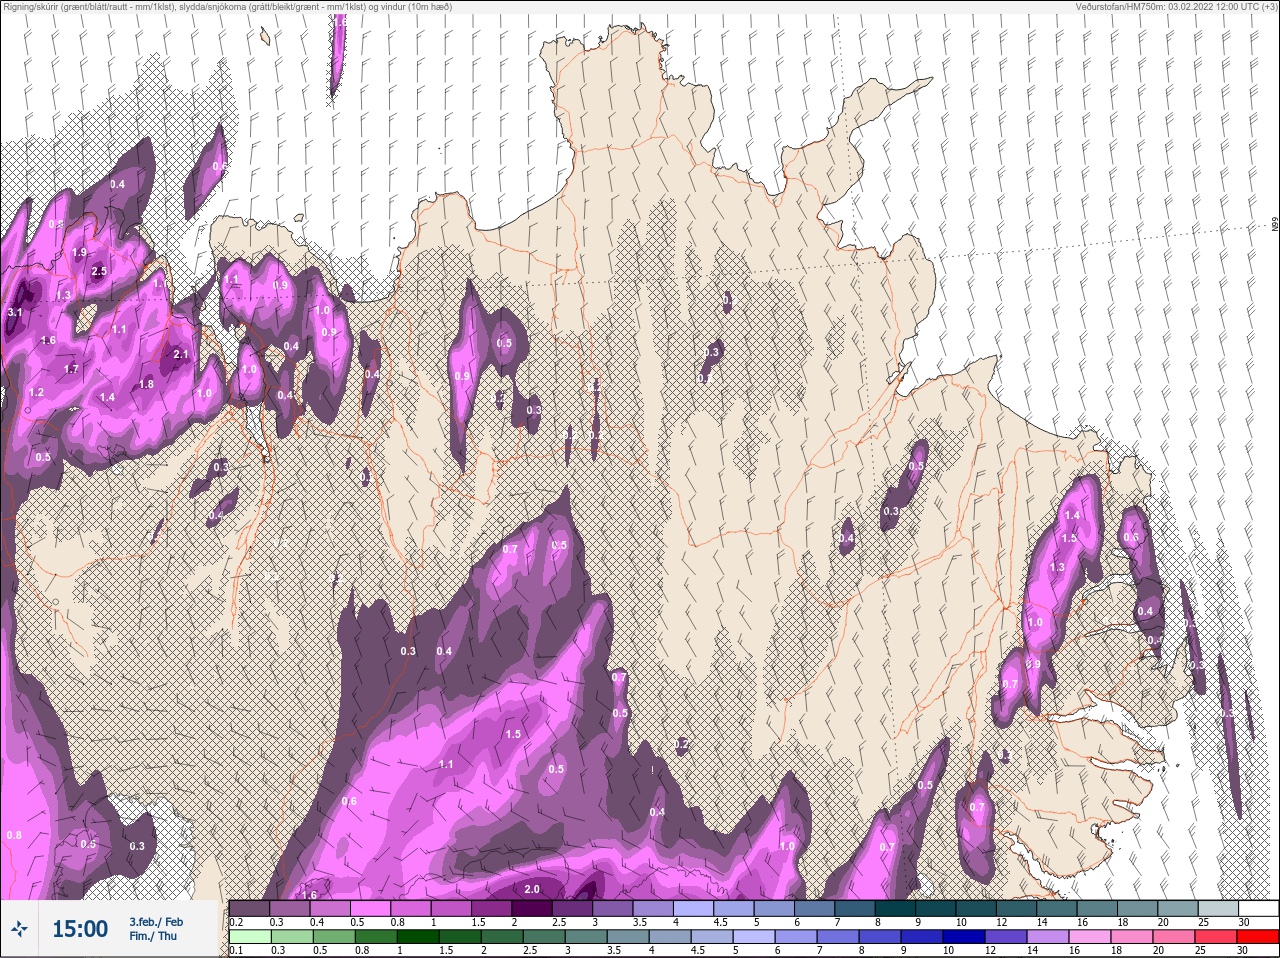Image resolution: width=1280 pixels, height=958 pixels.
Task: Click the 0.2 label under the upper legend
Action: pos(236,922)
